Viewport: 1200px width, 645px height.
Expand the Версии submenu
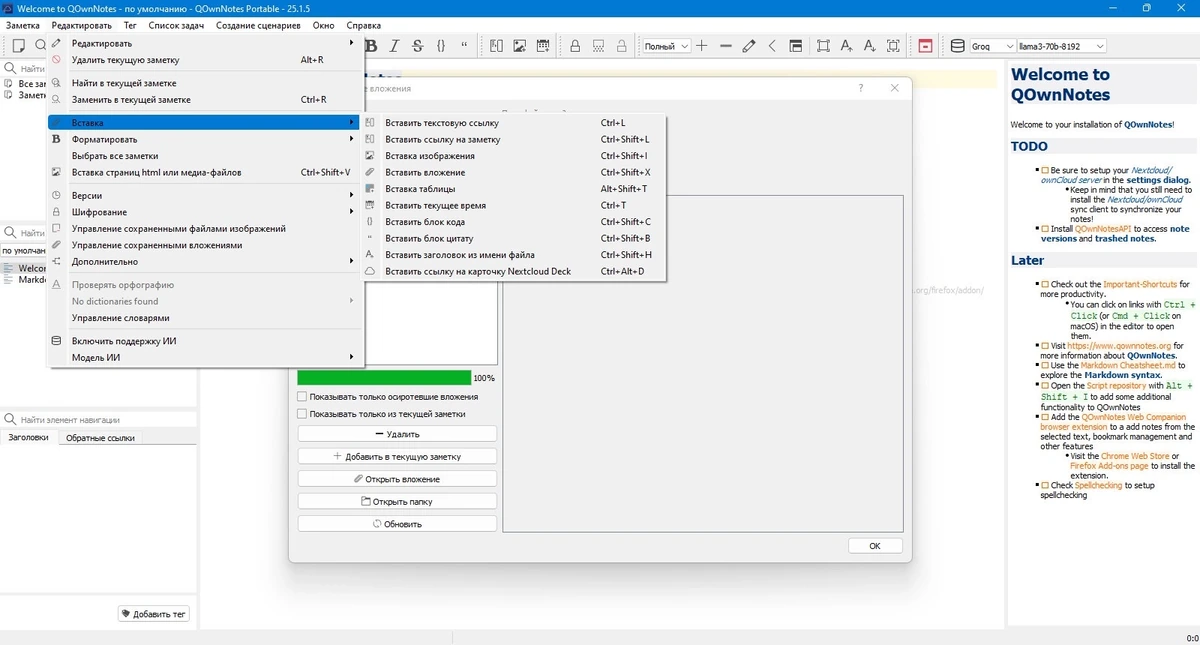pos(205,196)
